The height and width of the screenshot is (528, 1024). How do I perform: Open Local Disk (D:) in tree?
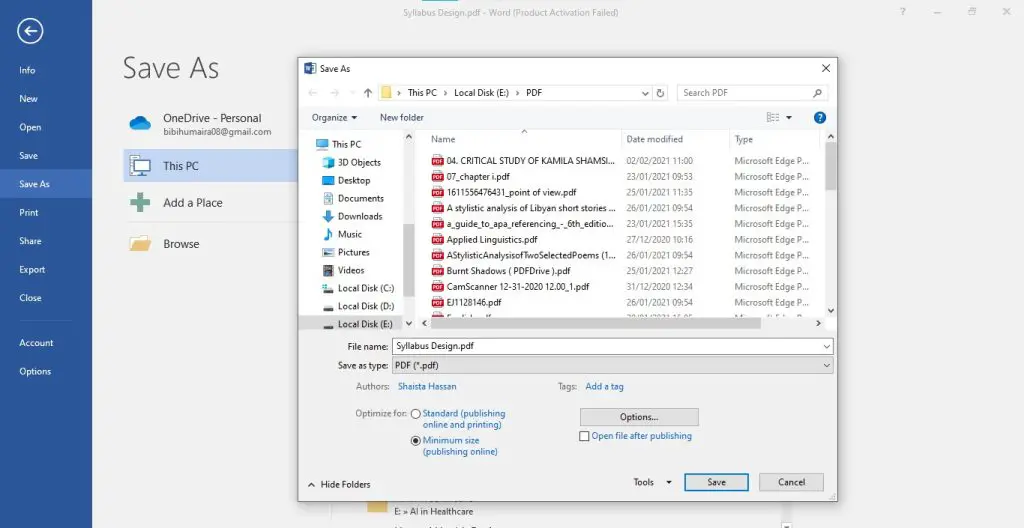click(x=366, y=306)
